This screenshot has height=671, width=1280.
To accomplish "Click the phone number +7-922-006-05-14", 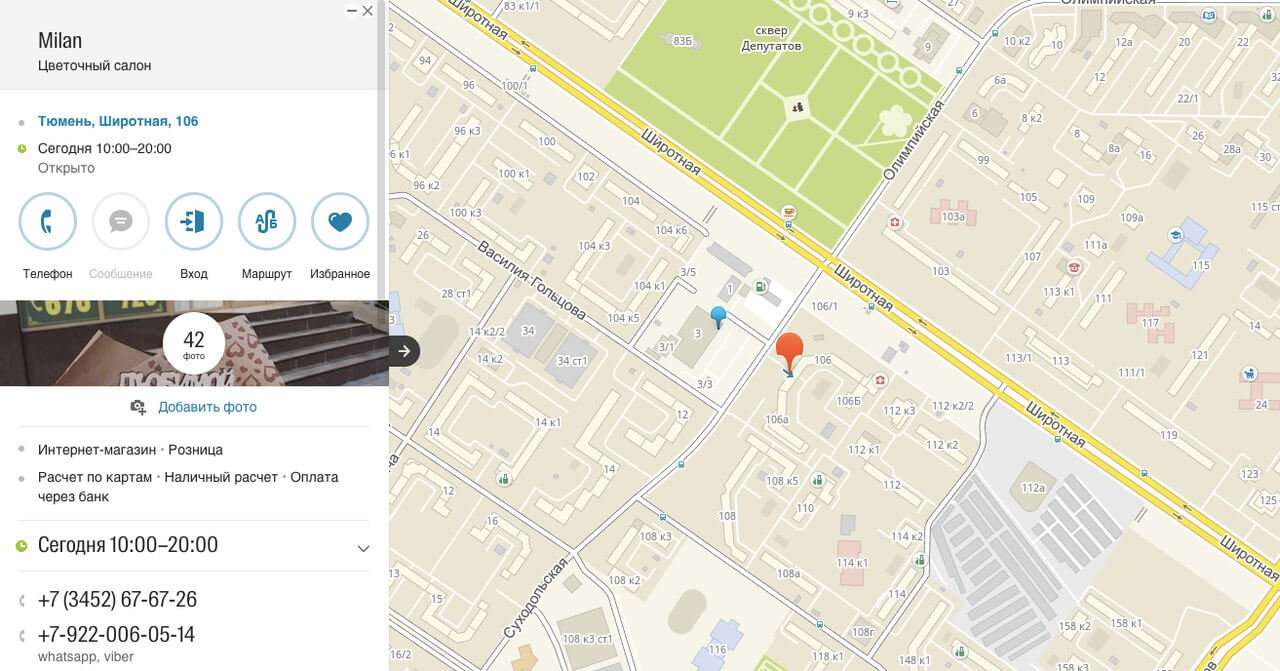I will (116, 634).
